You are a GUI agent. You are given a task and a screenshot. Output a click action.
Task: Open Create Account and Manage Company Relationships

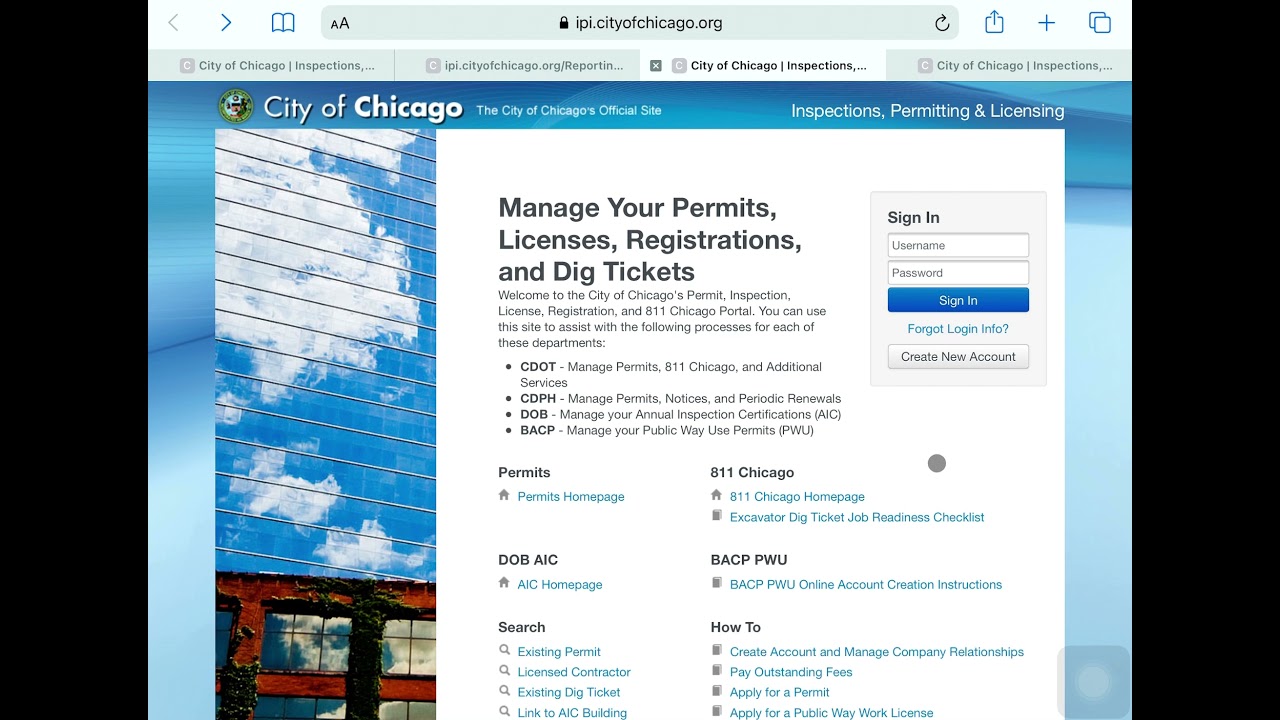pos(877,652)
